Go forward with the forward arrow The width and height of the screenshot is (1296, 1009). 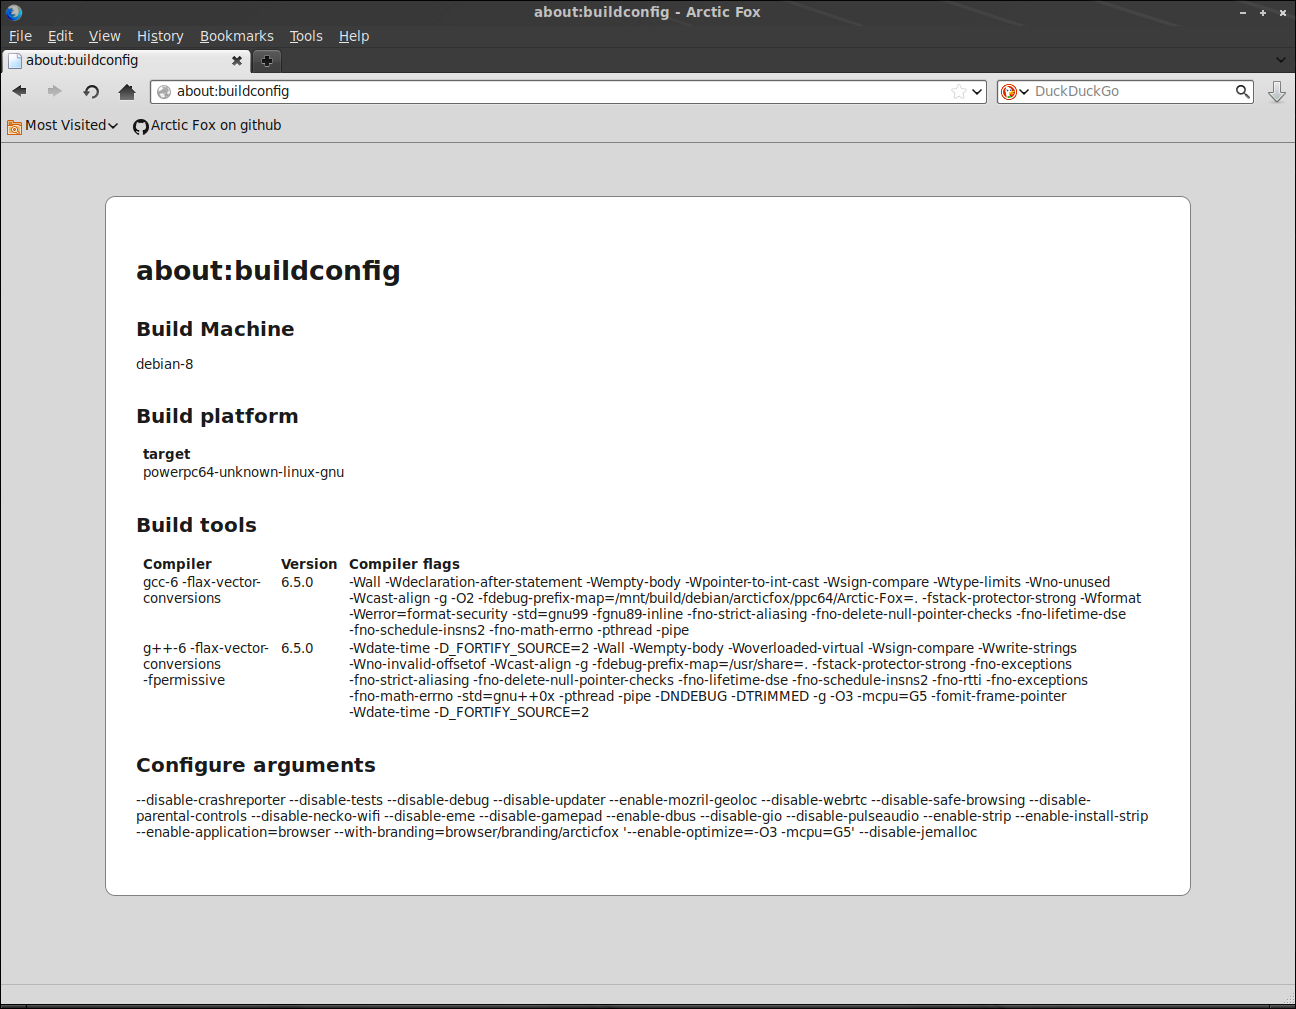55,91
